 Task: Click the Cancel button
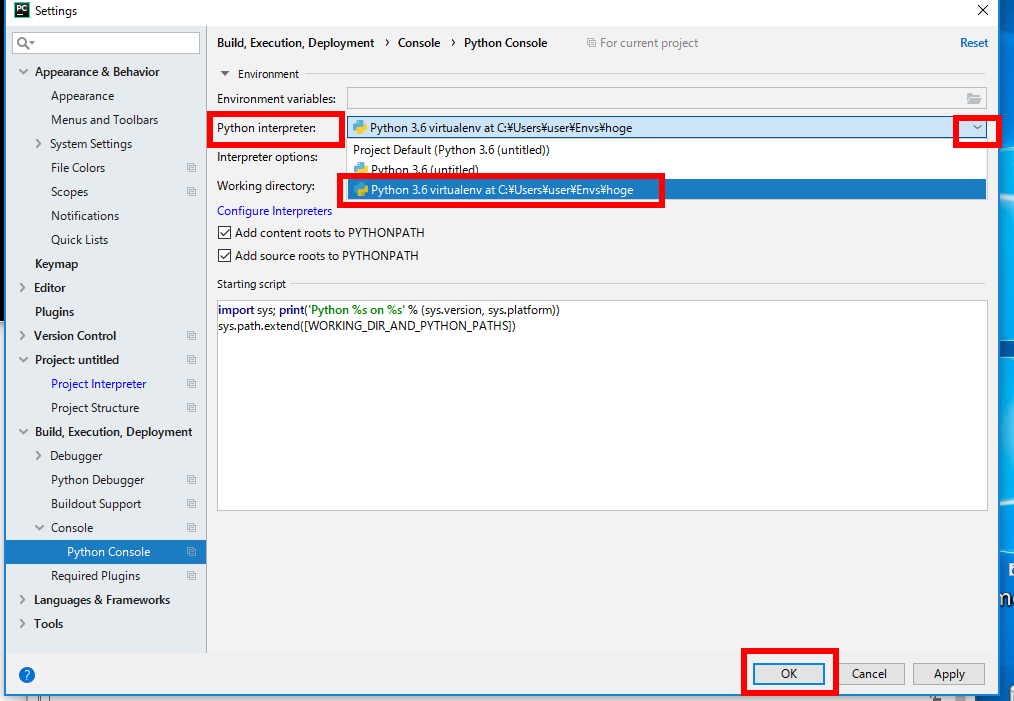pos(869,673)
